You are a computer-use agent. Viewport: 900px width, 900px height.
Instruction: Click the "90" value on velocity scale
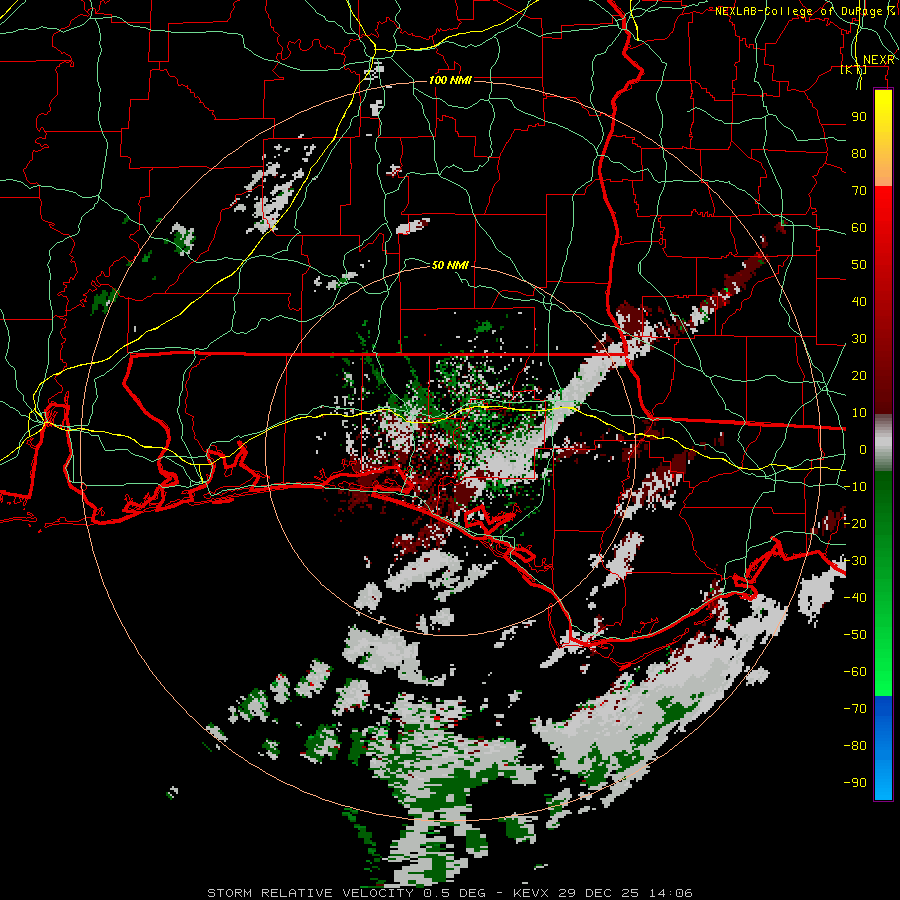pos(859,117)
